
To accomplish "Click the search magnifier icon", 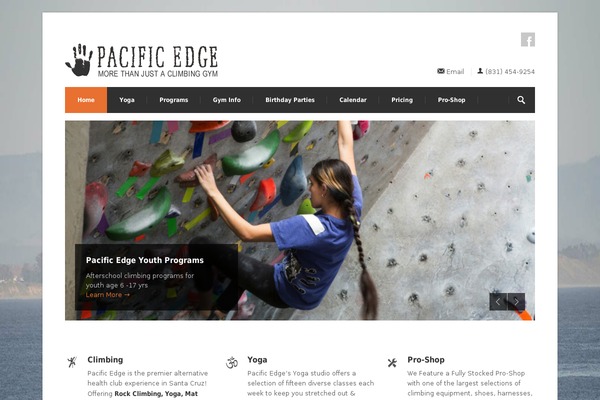I will 521,100.
